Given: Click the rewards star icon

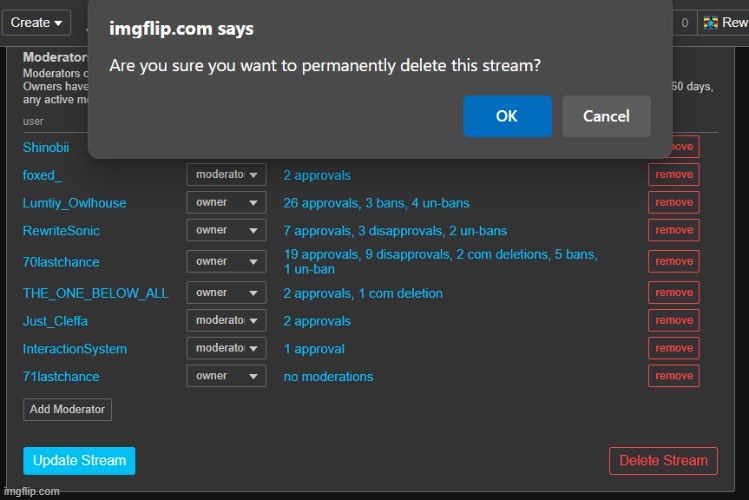Looking at the screenshot, I should point(711,22).
